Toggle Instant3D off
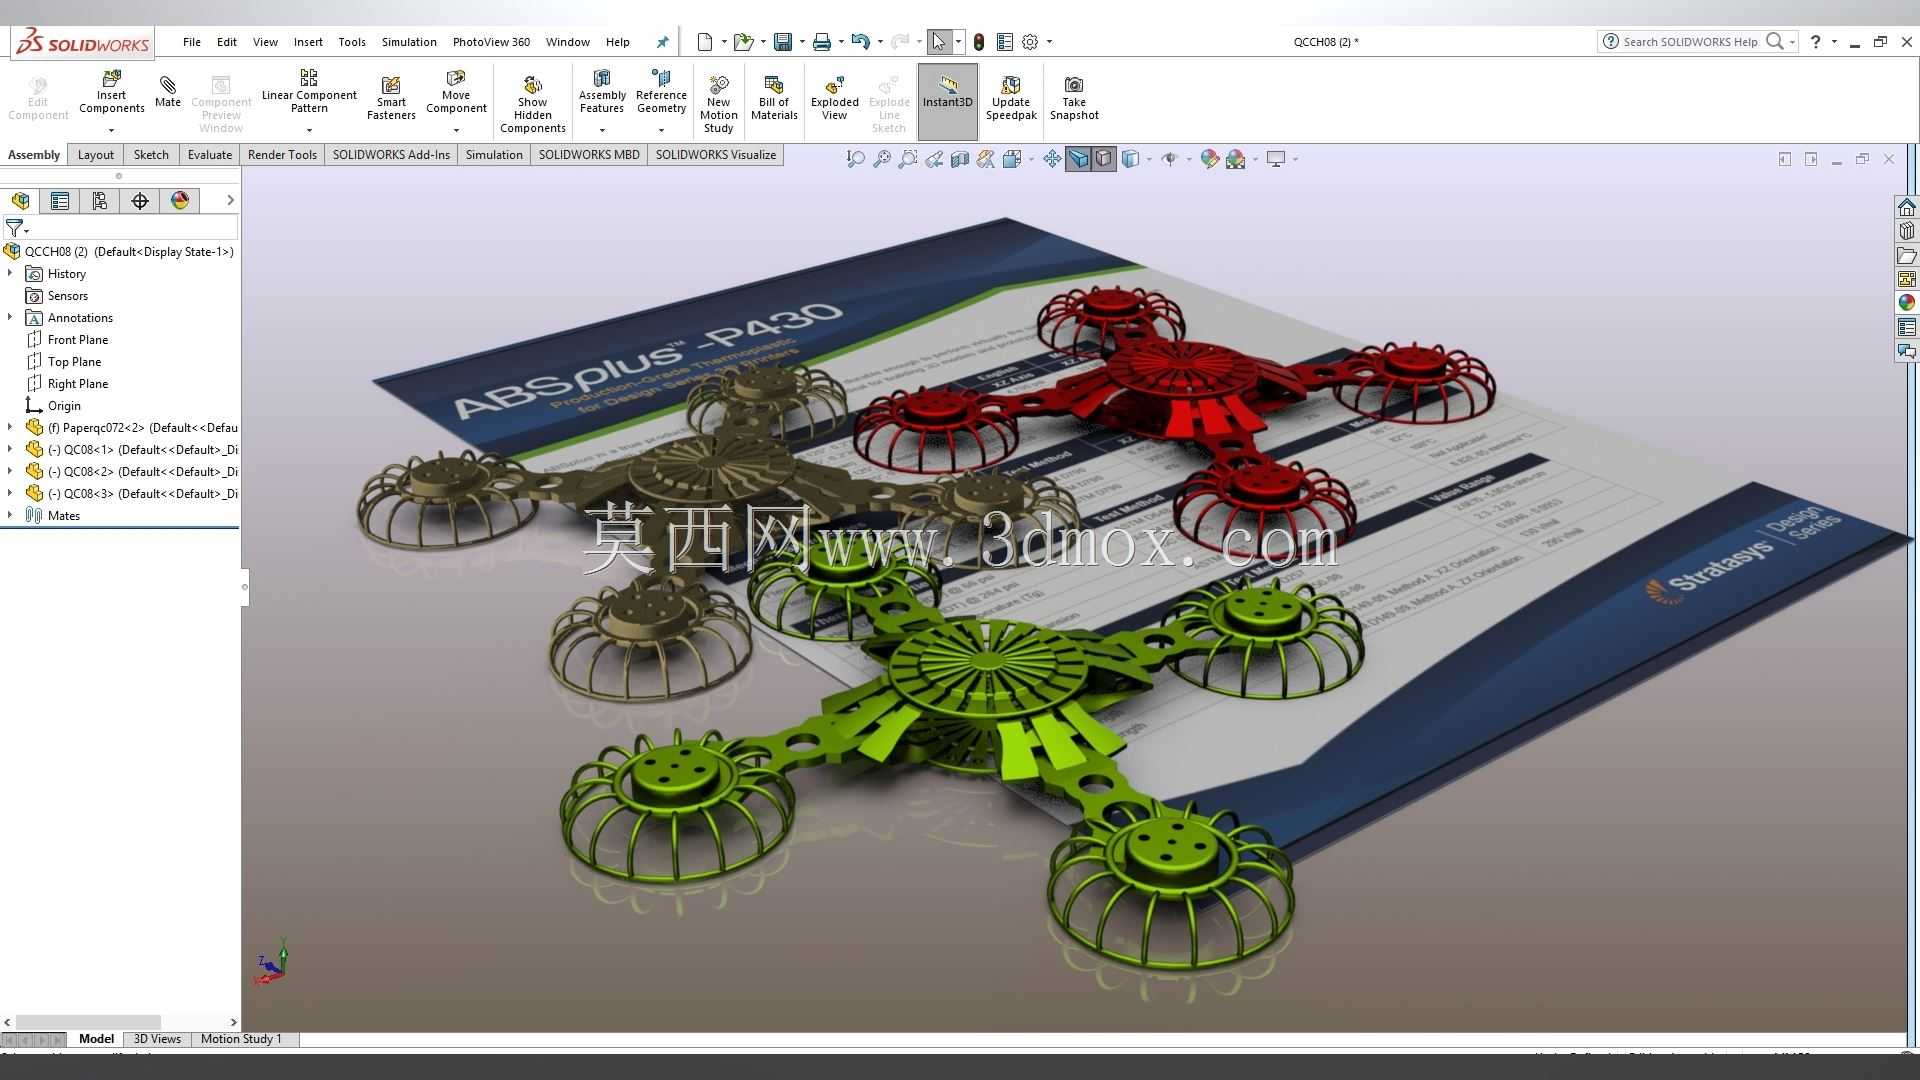Viewport: 1920px width, 1080px height. click(x=947, y=101)
